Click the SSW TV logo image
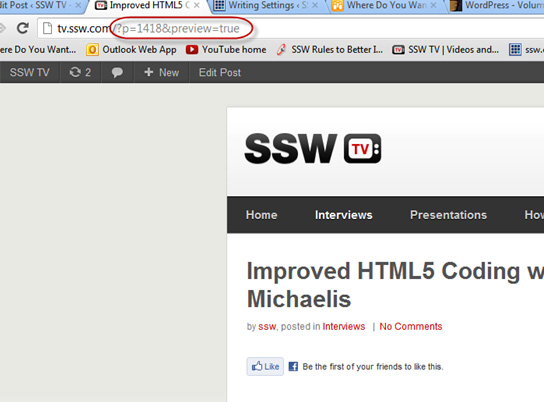Viewport: 544px width, 402px height. click(x=313, y=148)
